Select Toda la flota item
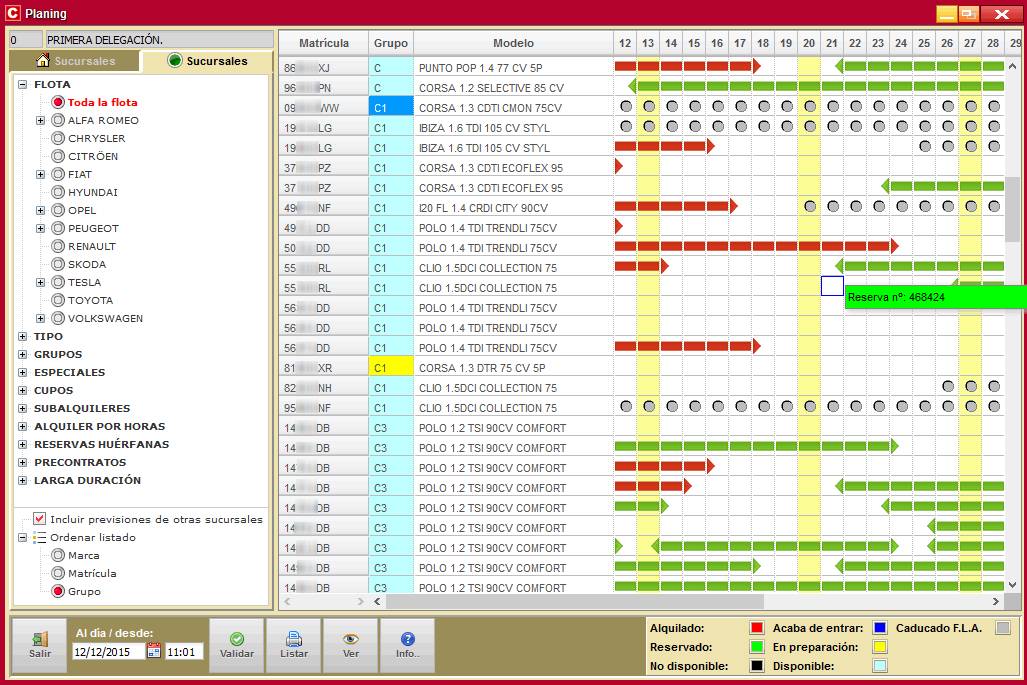This screenshot has height=685, width=1027. coord(102,102)
